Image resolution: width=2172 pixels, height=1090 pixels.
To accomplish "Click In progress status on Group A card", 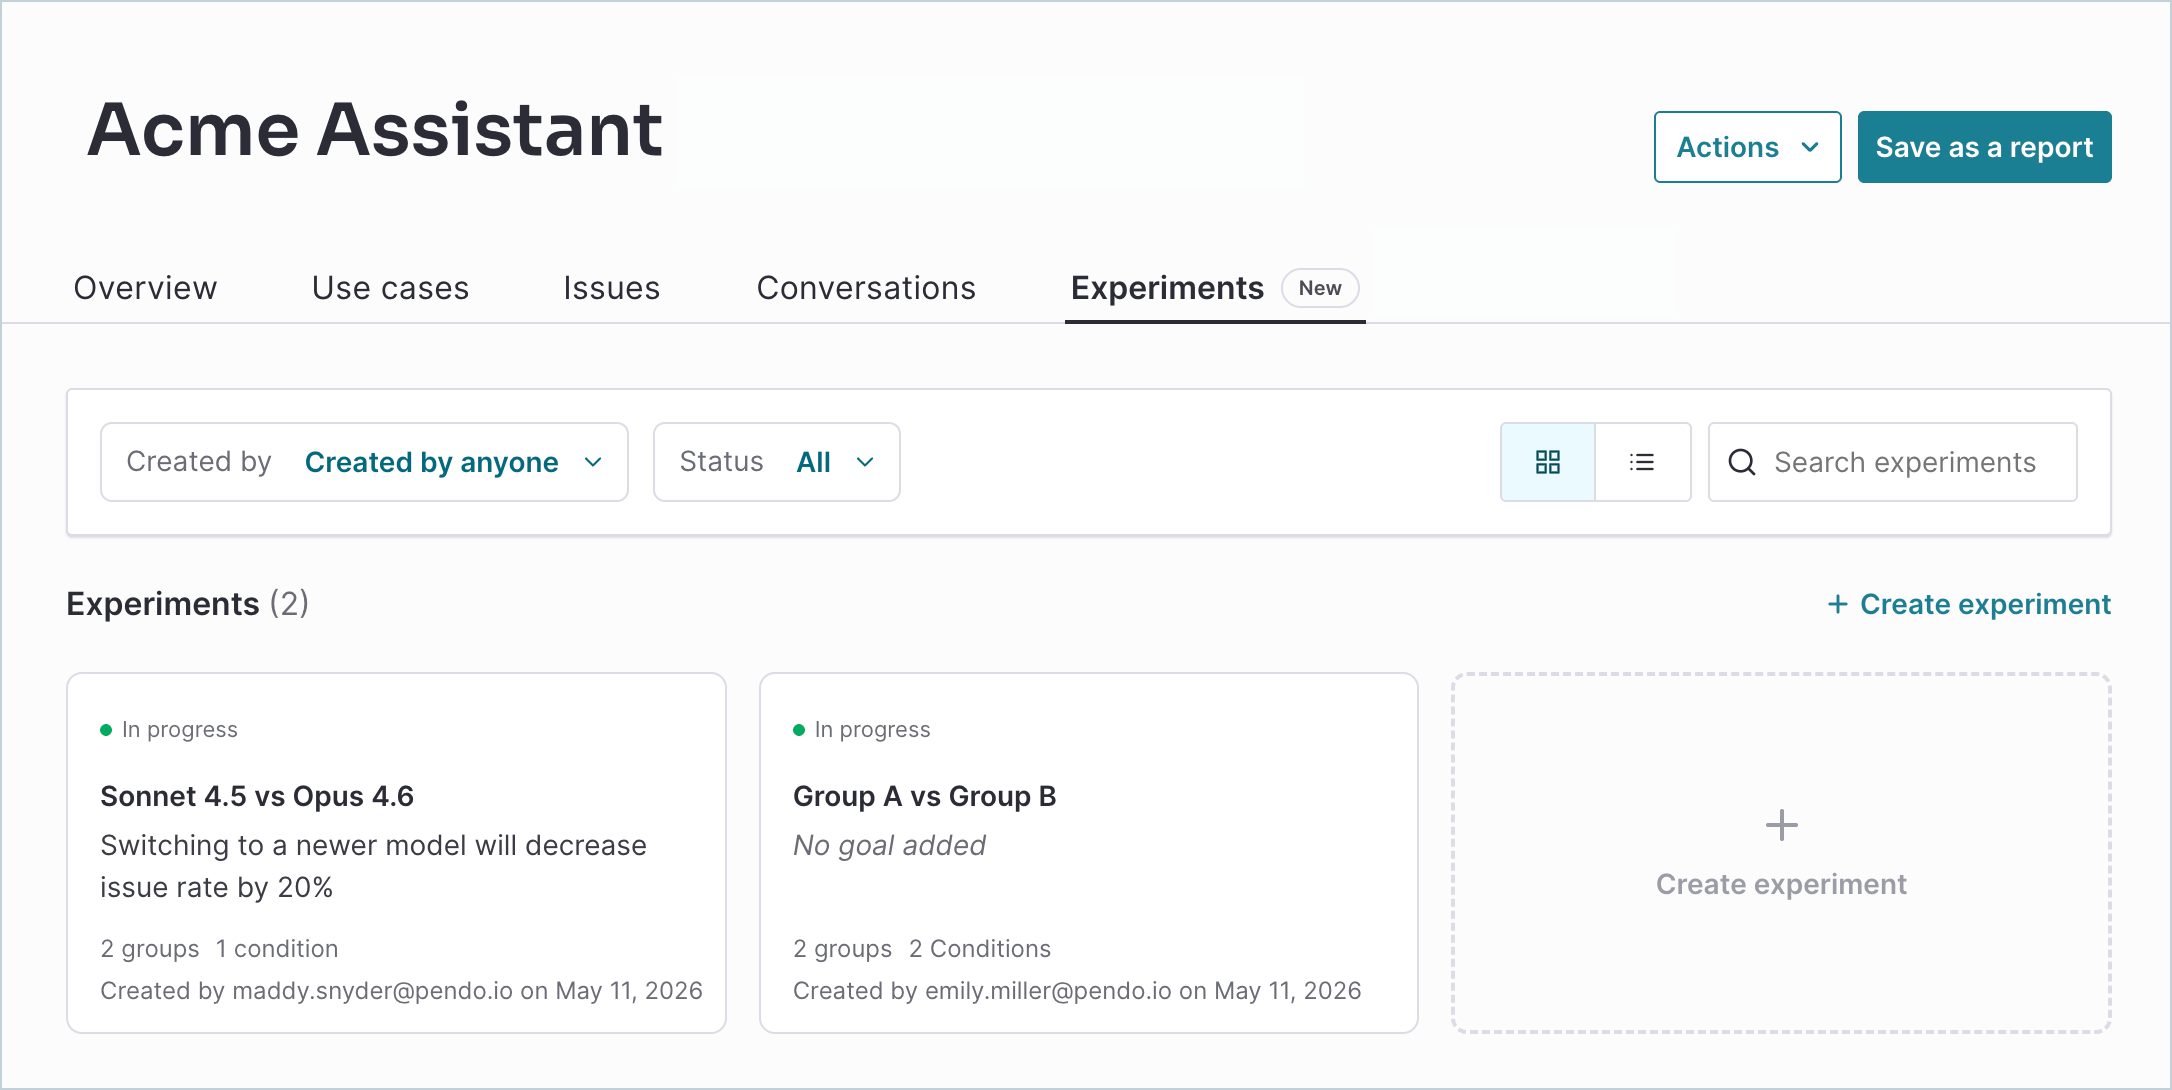I will click(x=862, y=730).
